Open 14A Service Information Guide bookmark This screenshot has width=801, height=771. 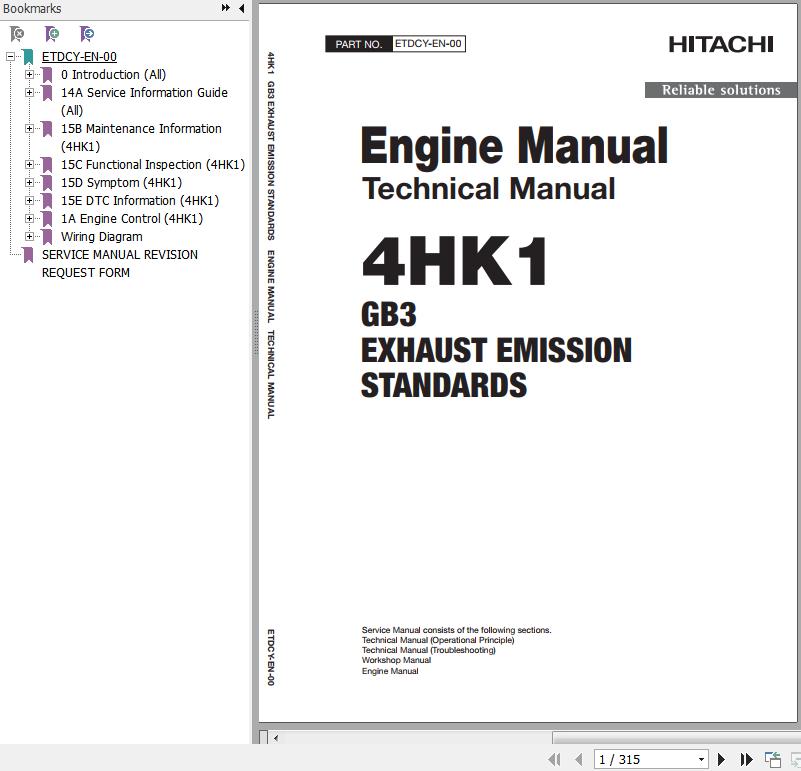tap(144, 101)
